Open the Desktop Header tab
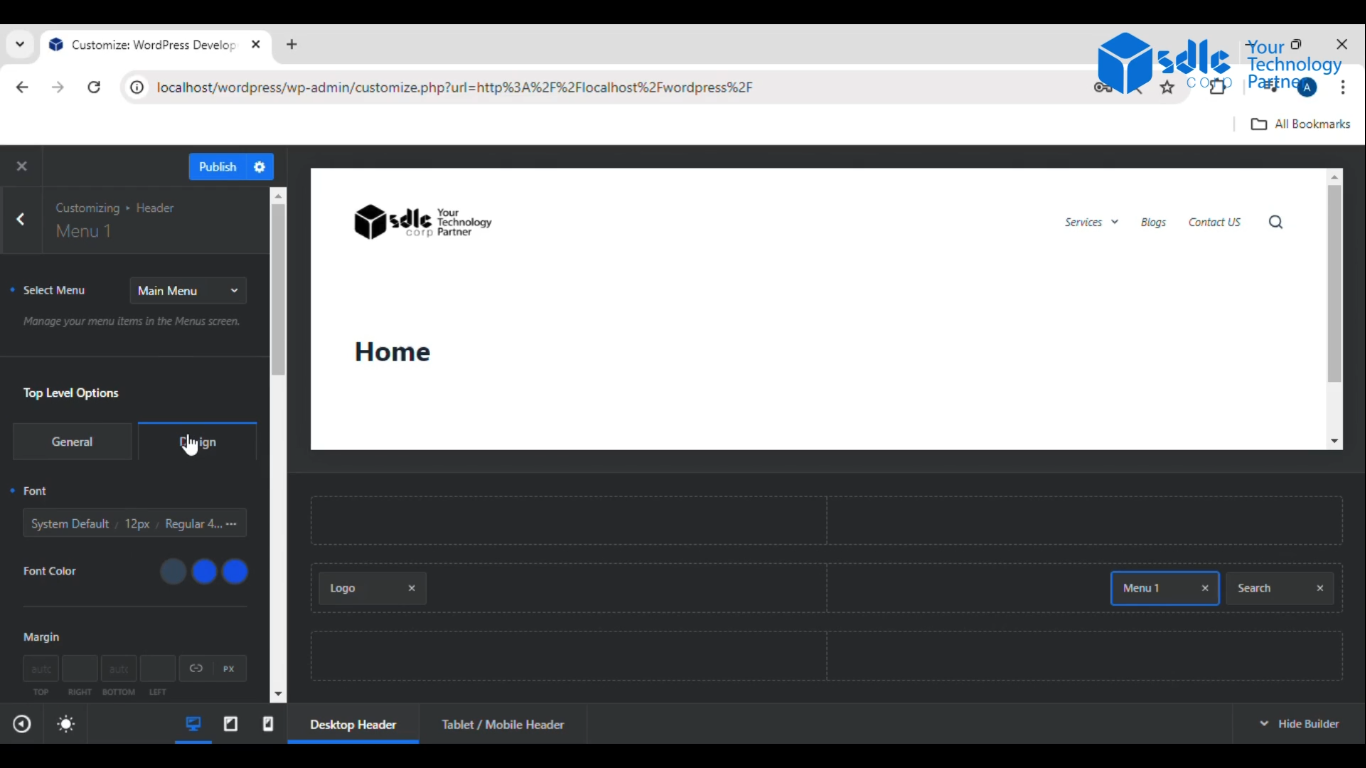Screen dimensions: 1366x768 [x=353, y=724]
